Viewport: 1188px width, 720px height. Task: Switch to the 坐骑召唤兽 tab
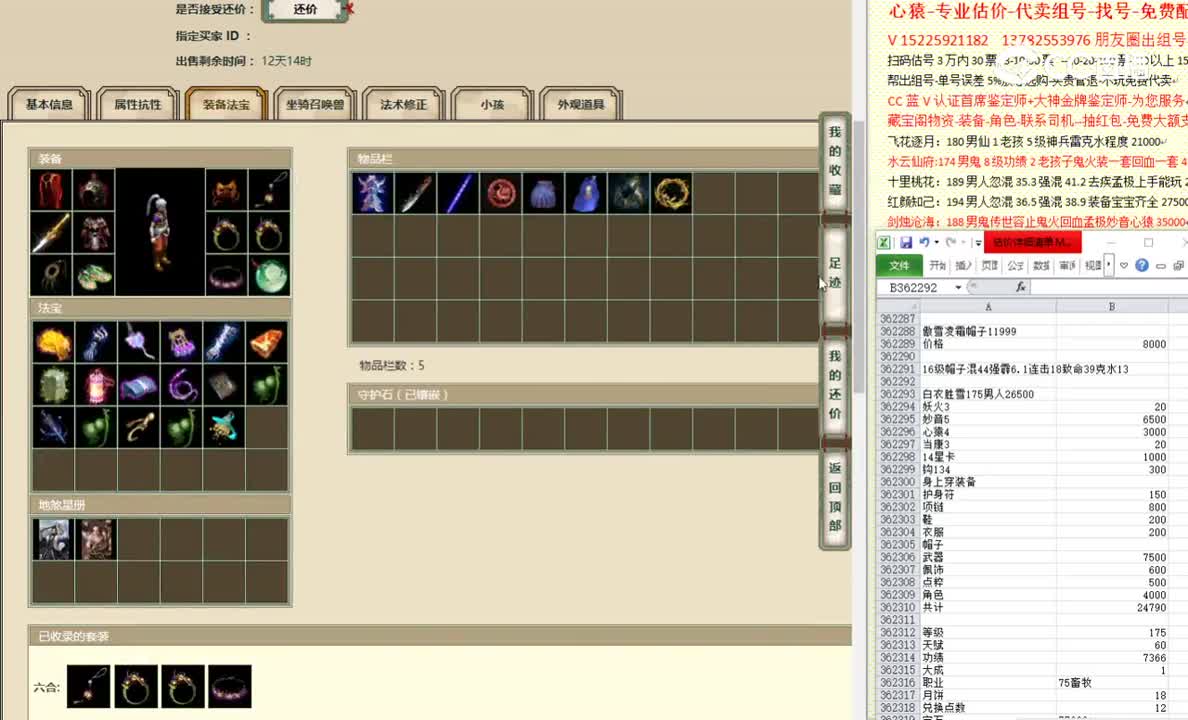(x=314, y=103)
